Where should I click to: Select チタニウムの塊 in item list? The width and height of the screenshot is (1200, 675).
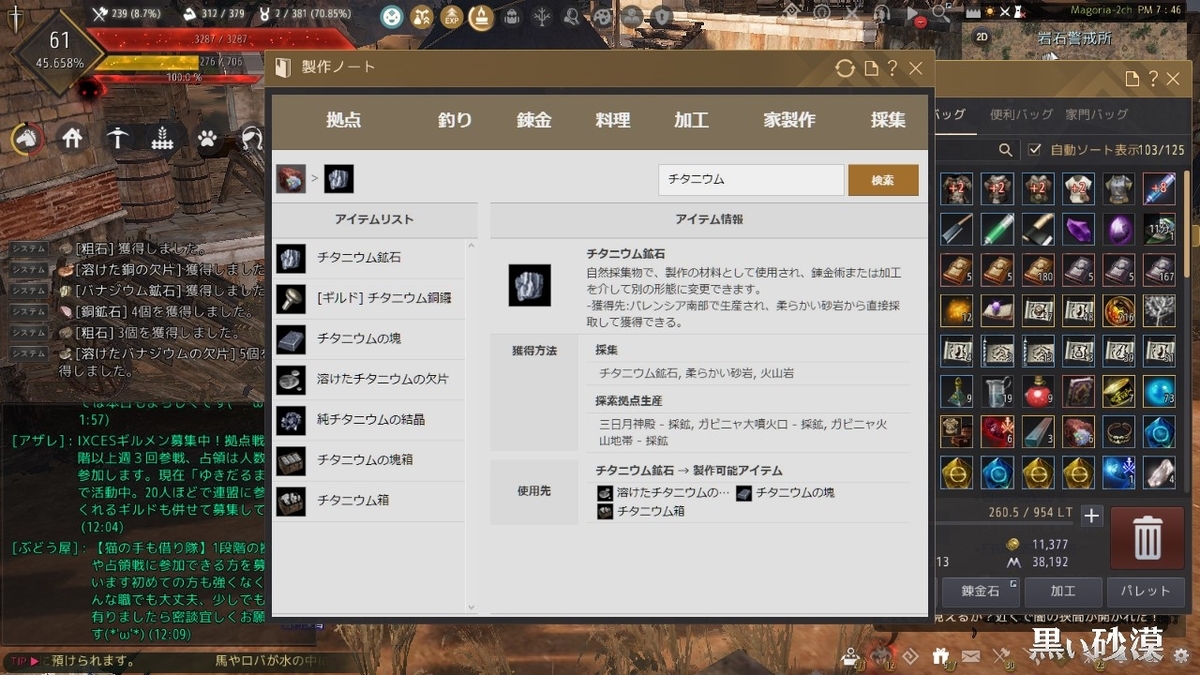tap(370, 339)
